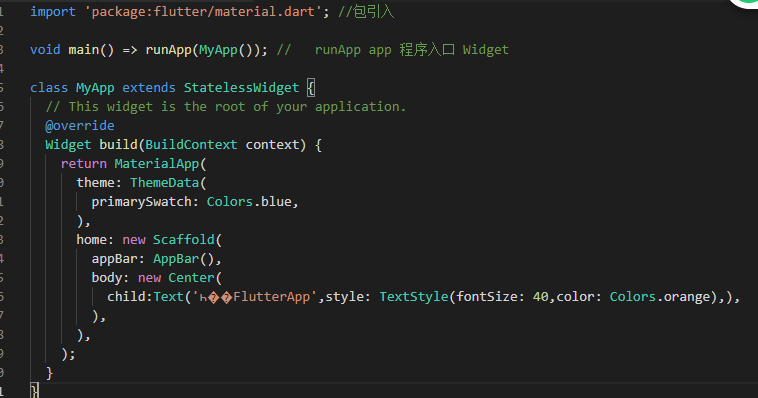Click the StatelessWidget class name
758x398 pixels.
(x=241, y=88)
